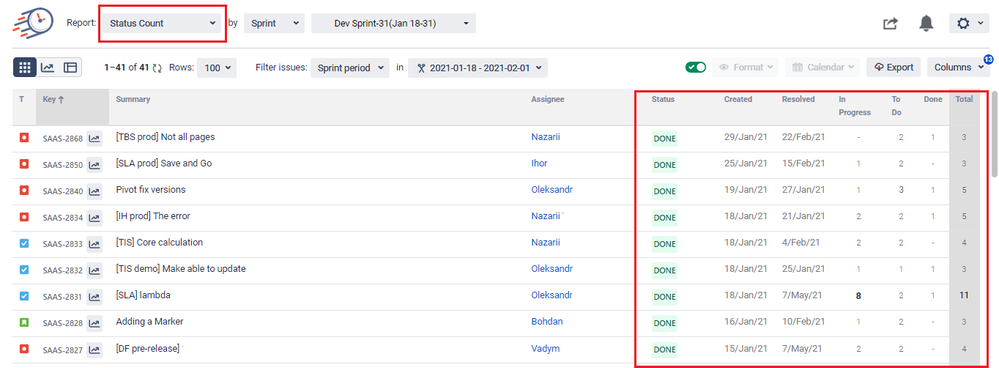The width and height of the screenshot is (999, 368).
Task: Open assignee Ihor link
Action: click(539, 163)
